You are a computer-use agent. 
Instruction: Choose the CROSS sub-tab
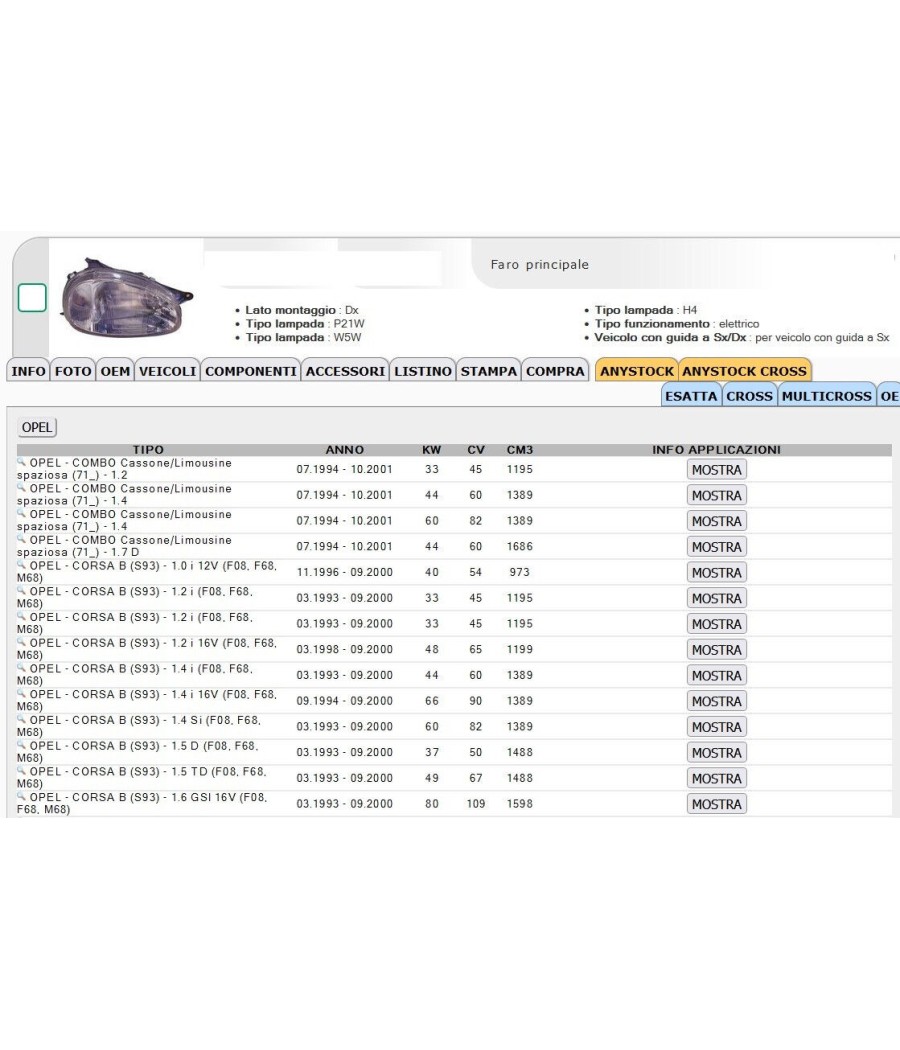point(749,396)
